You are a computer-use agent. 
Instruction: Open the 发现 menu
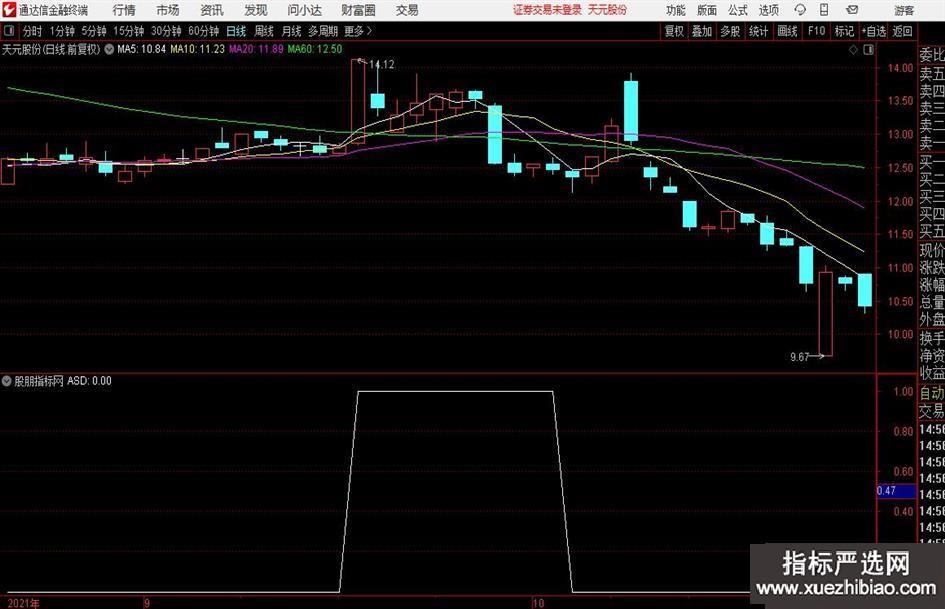click(x=256, y=10)
